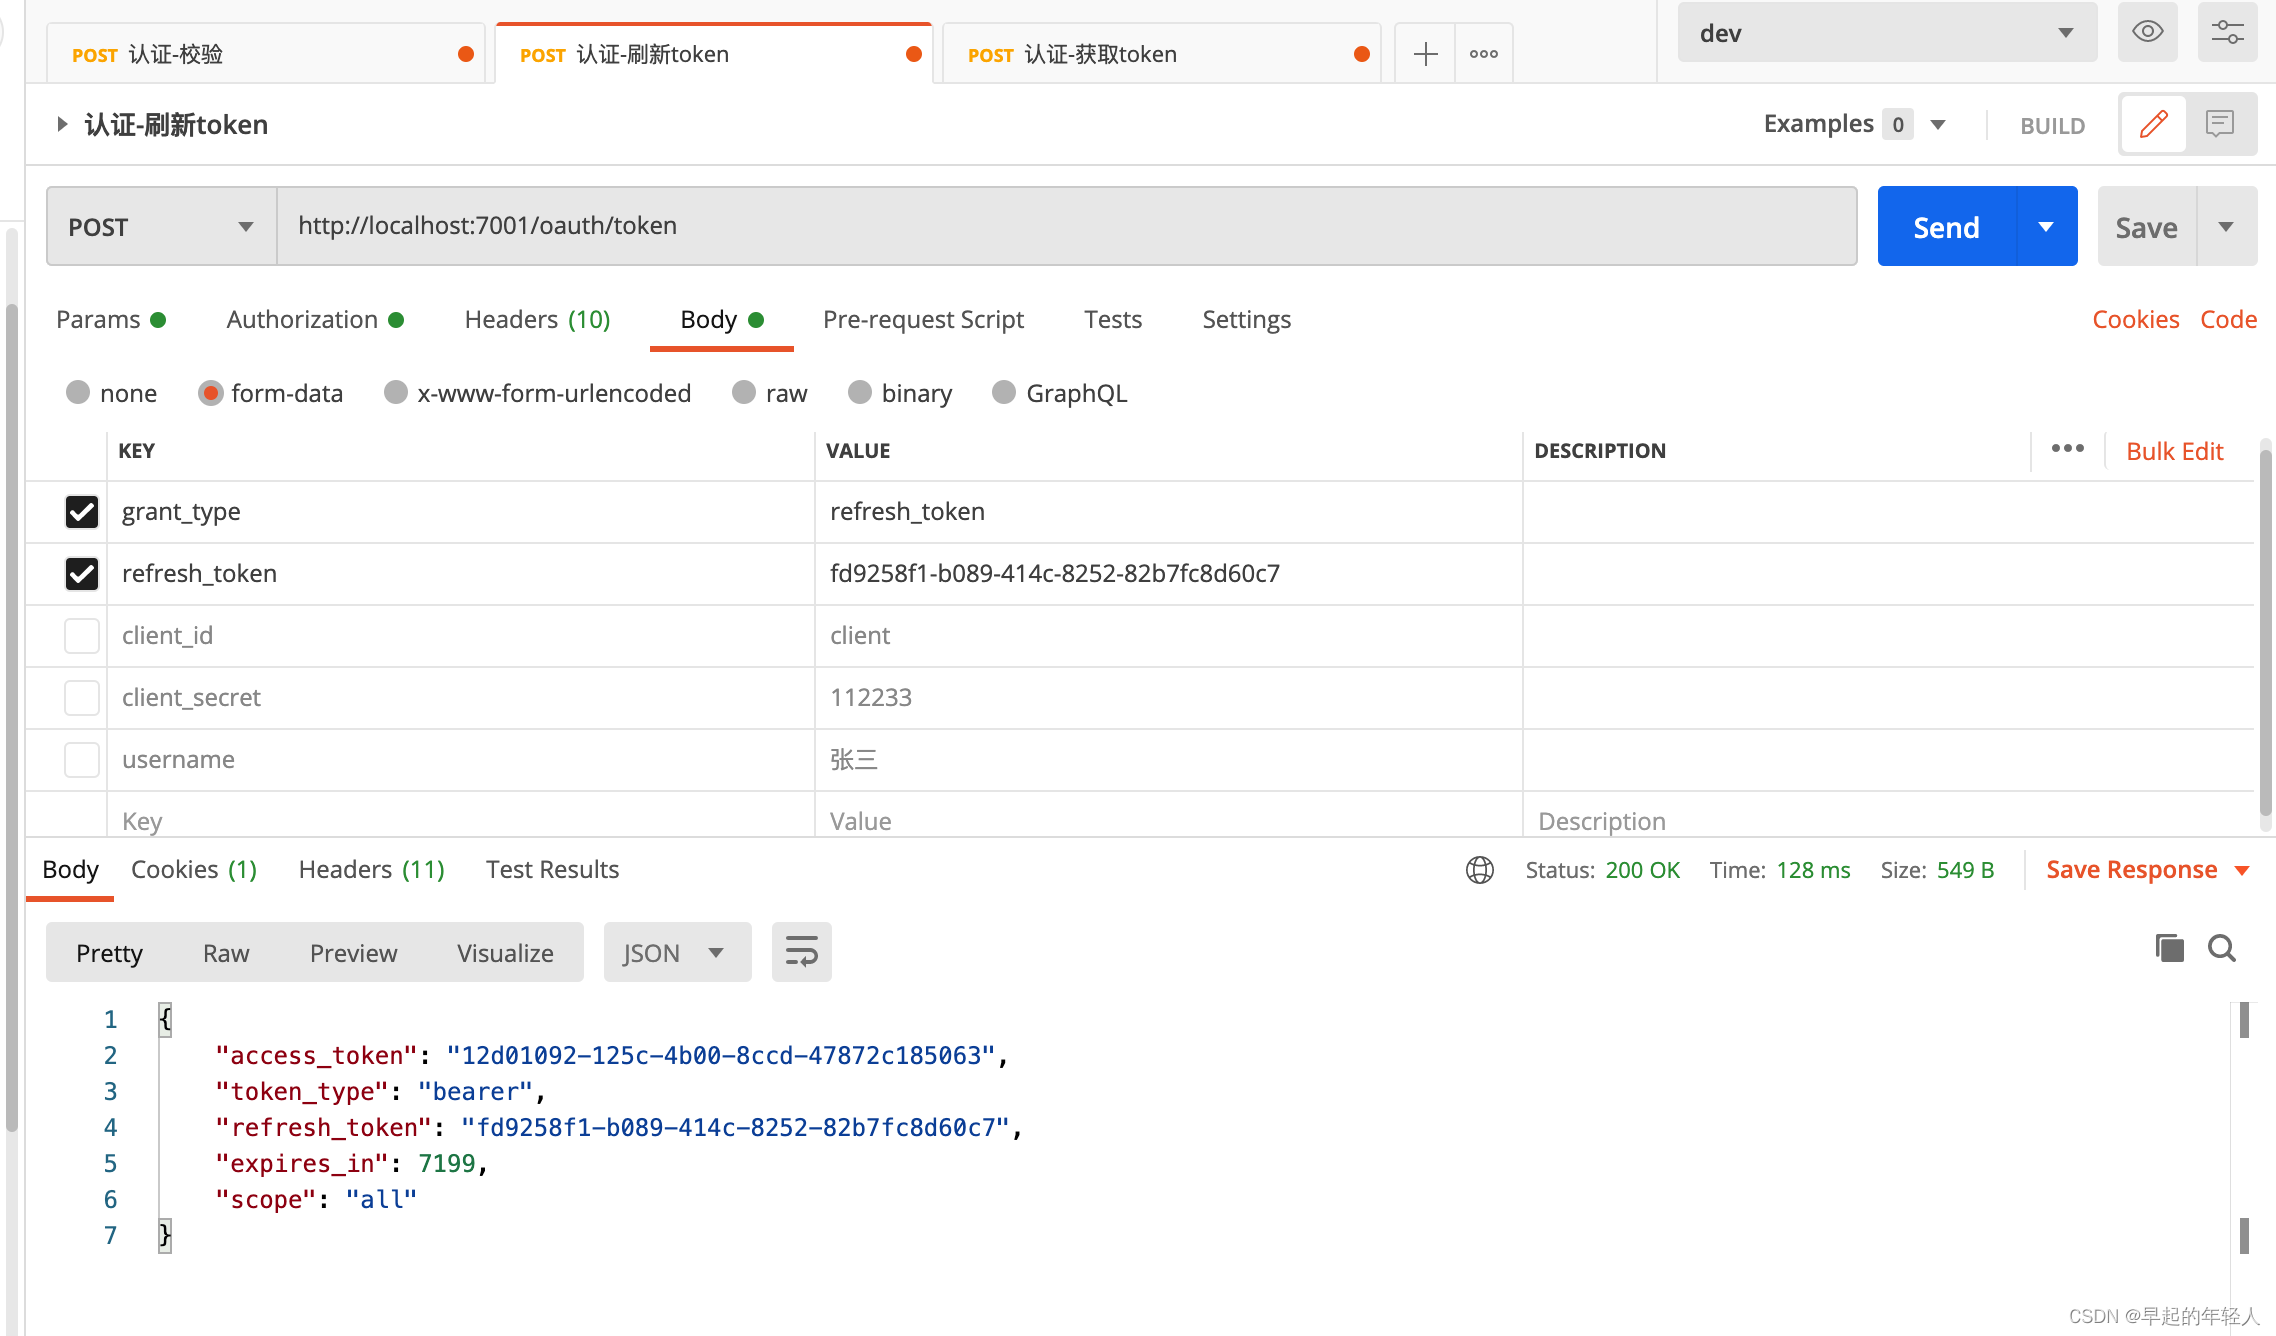Search the response using the magnifier icon

tap(2221, 948)
